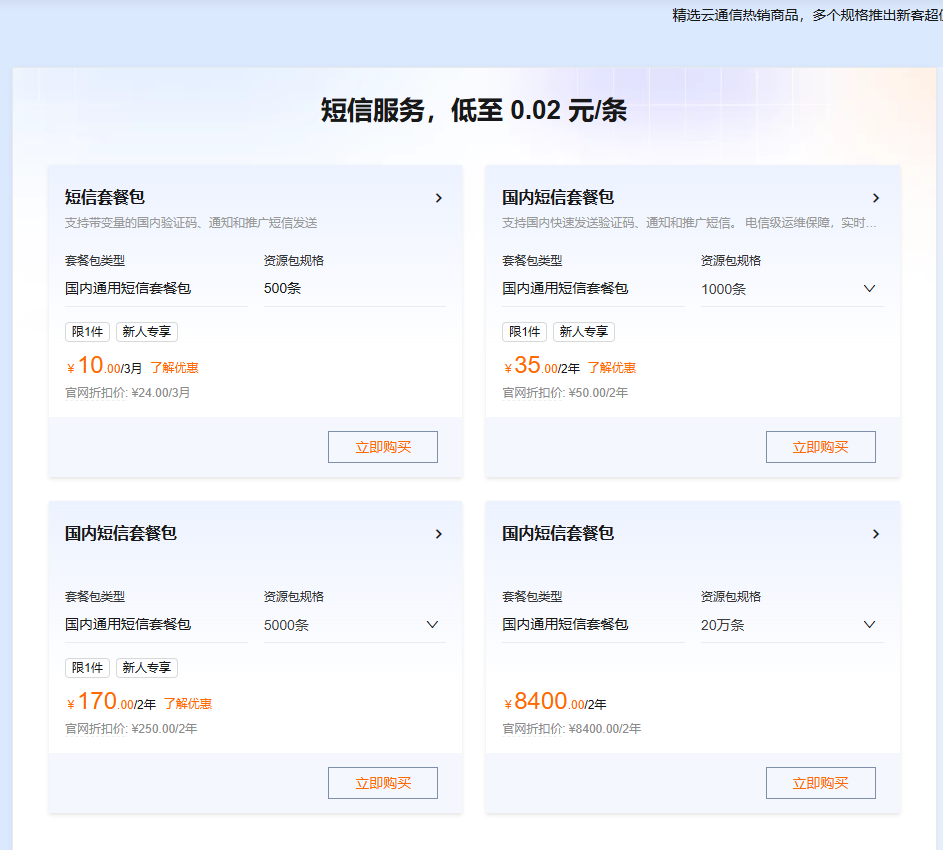This screenshot has width=943, height=850.
Task: Open 了解优惠 link beside ¥35.00/2年
Action: pyautogui.click(x=612, y=368)
